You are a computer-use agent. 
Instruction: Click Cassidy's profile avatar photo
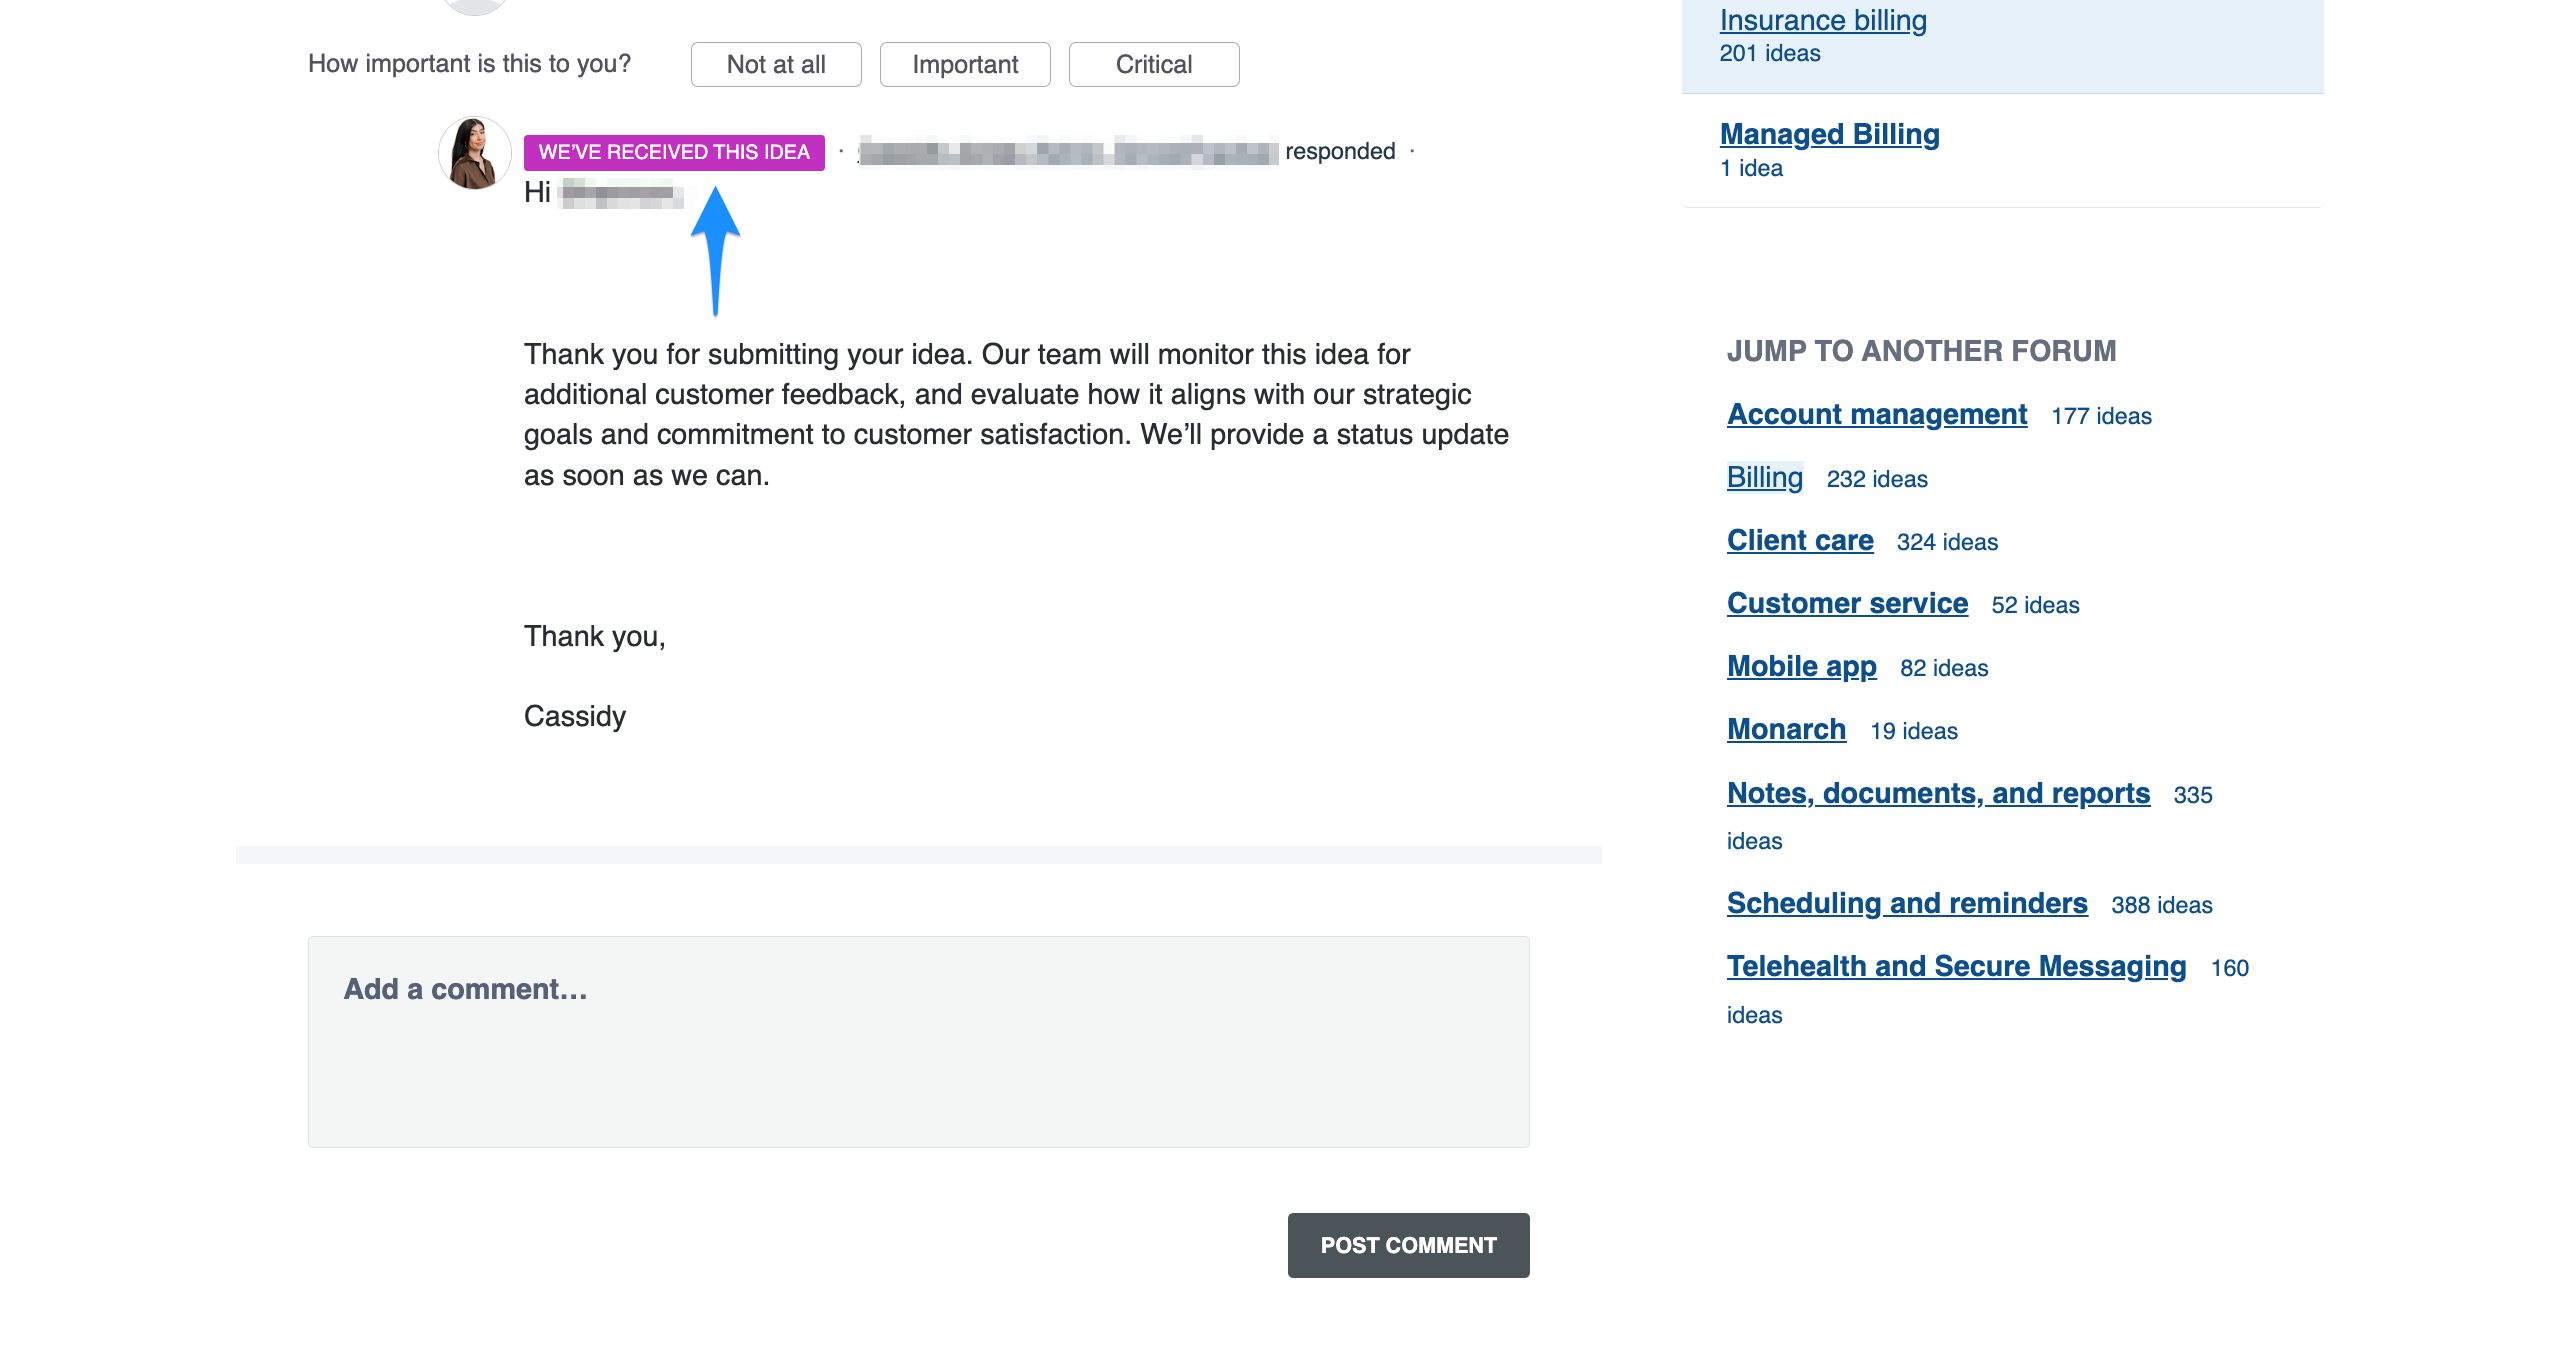pos(475,153)
